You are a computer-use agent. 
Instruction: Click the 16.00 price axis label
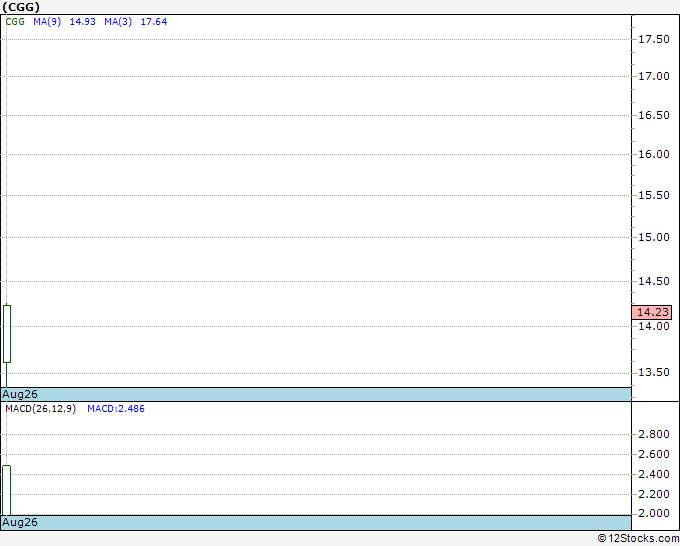pyautogui.click(x=654, y=154)
